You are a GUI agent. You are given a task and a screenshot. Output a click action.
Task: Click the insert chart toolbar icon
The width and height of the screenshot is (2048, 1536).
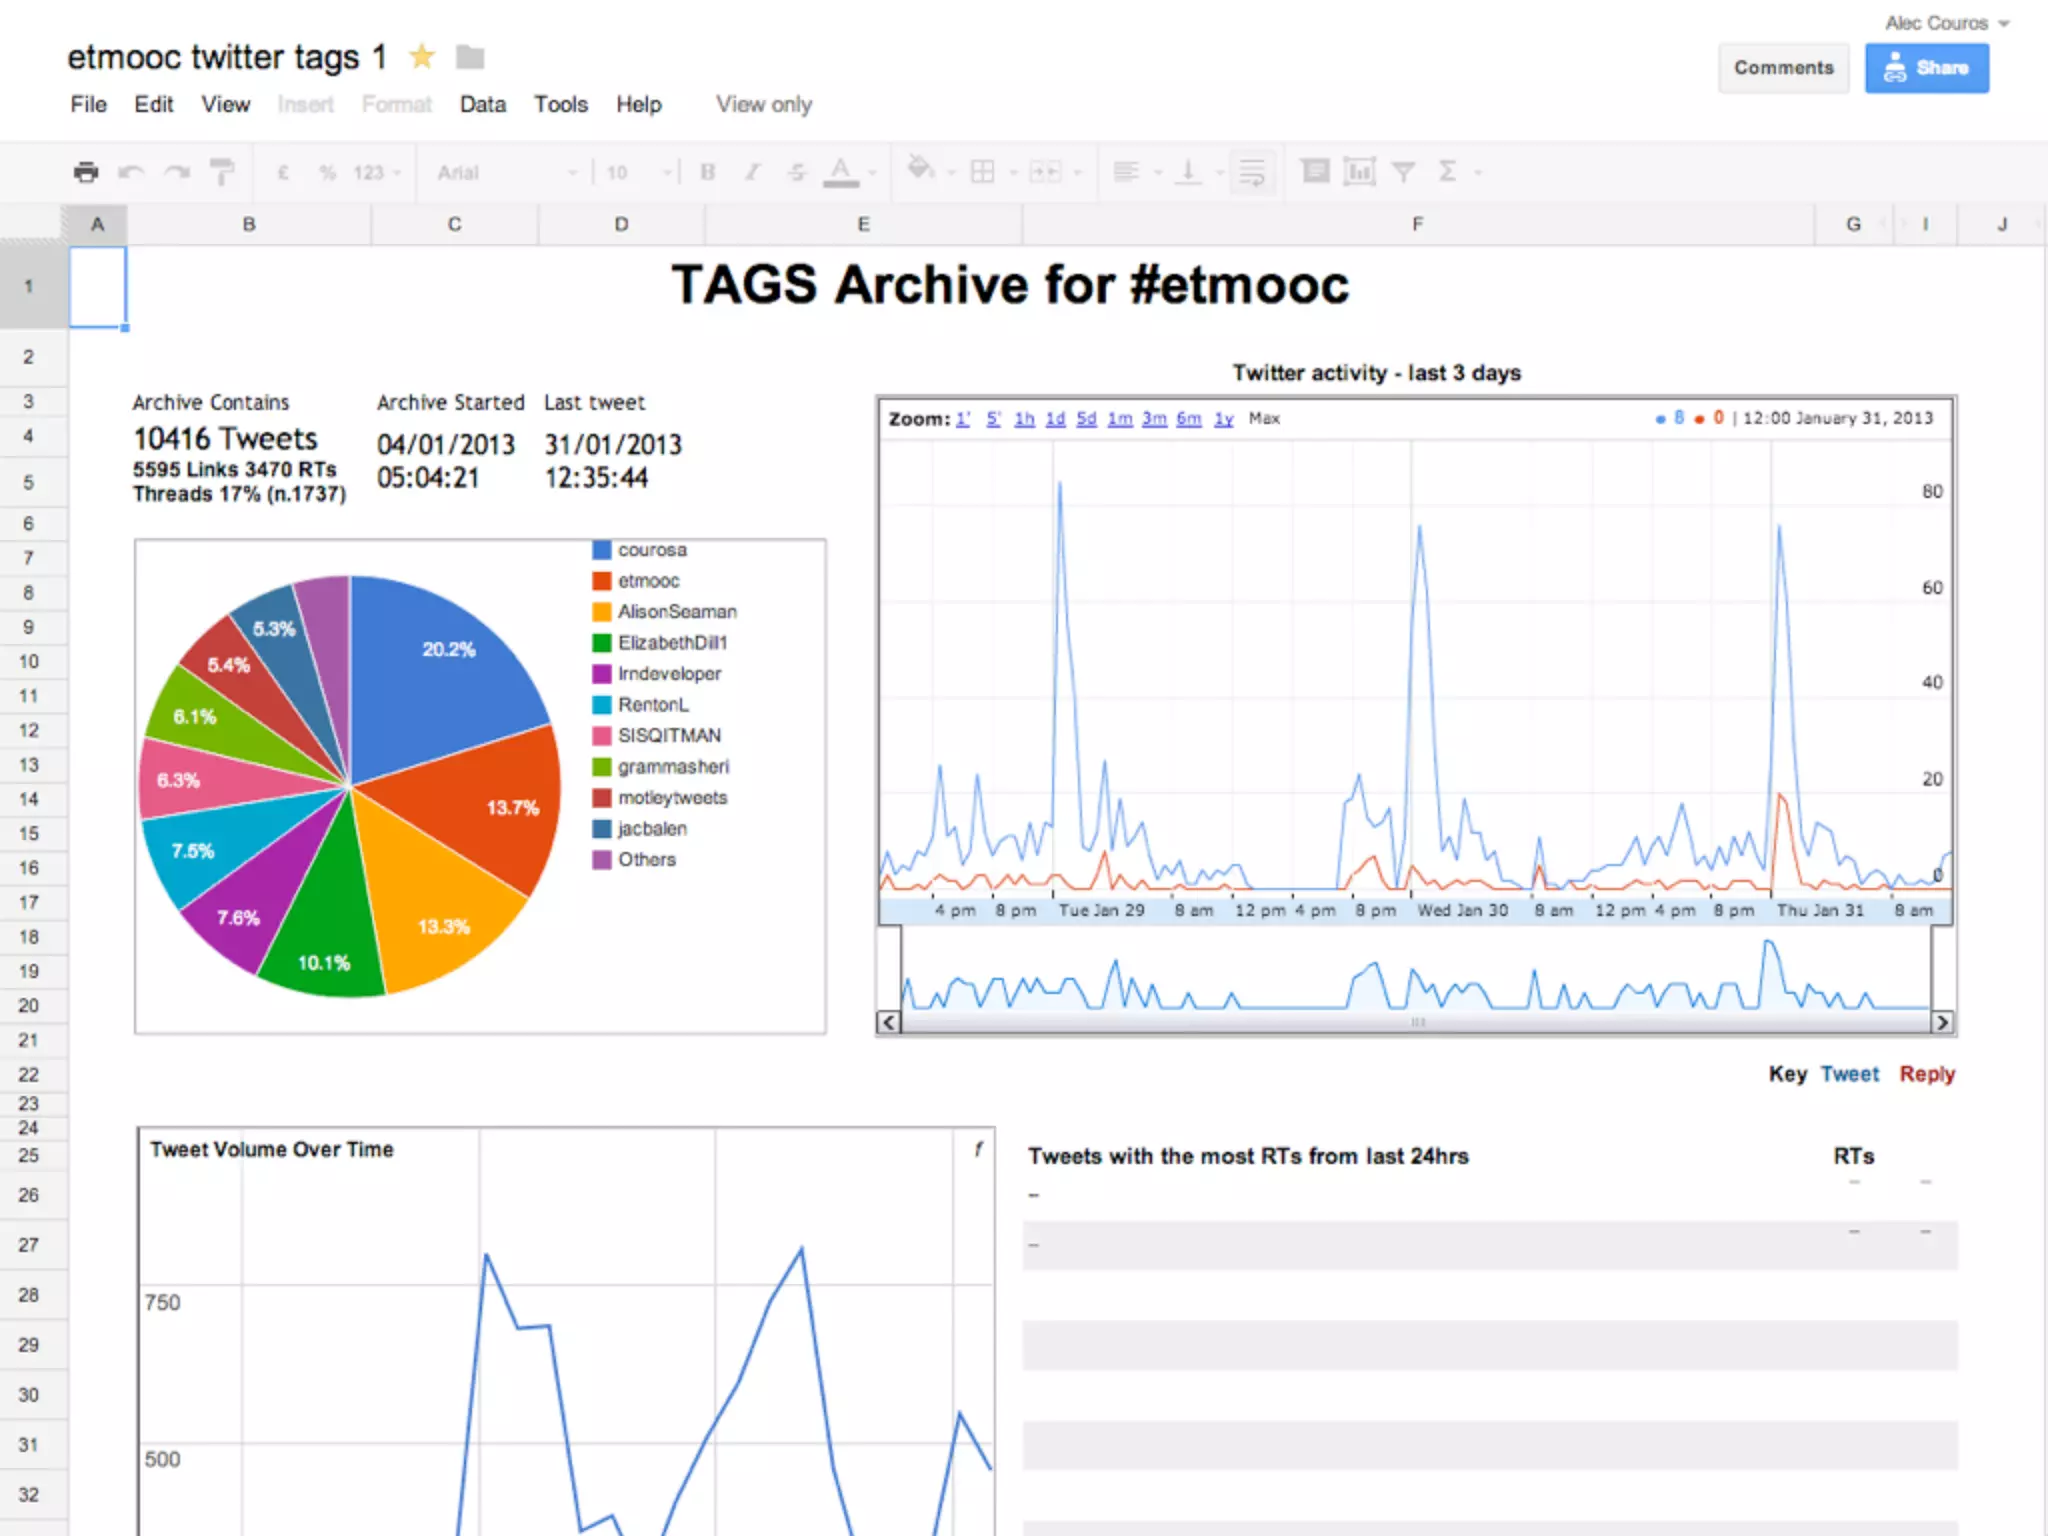point(1359,172)
